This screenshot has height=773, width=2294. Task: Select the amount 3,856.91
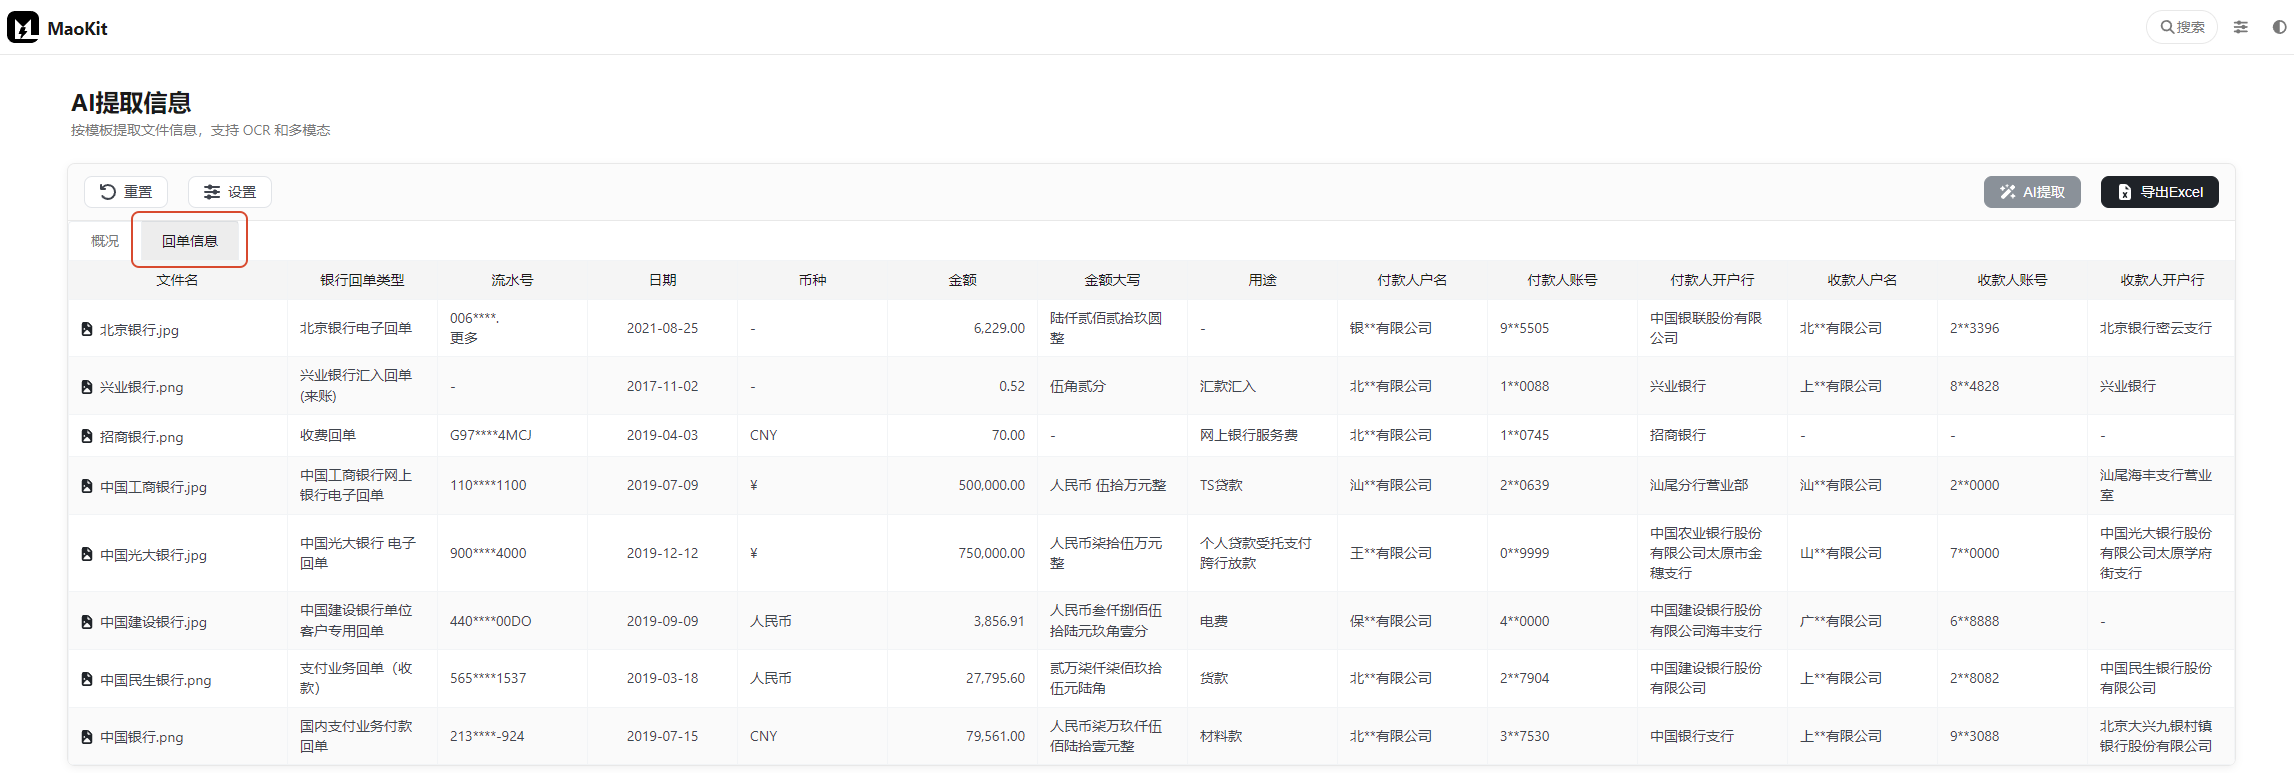tap(999, 621)
